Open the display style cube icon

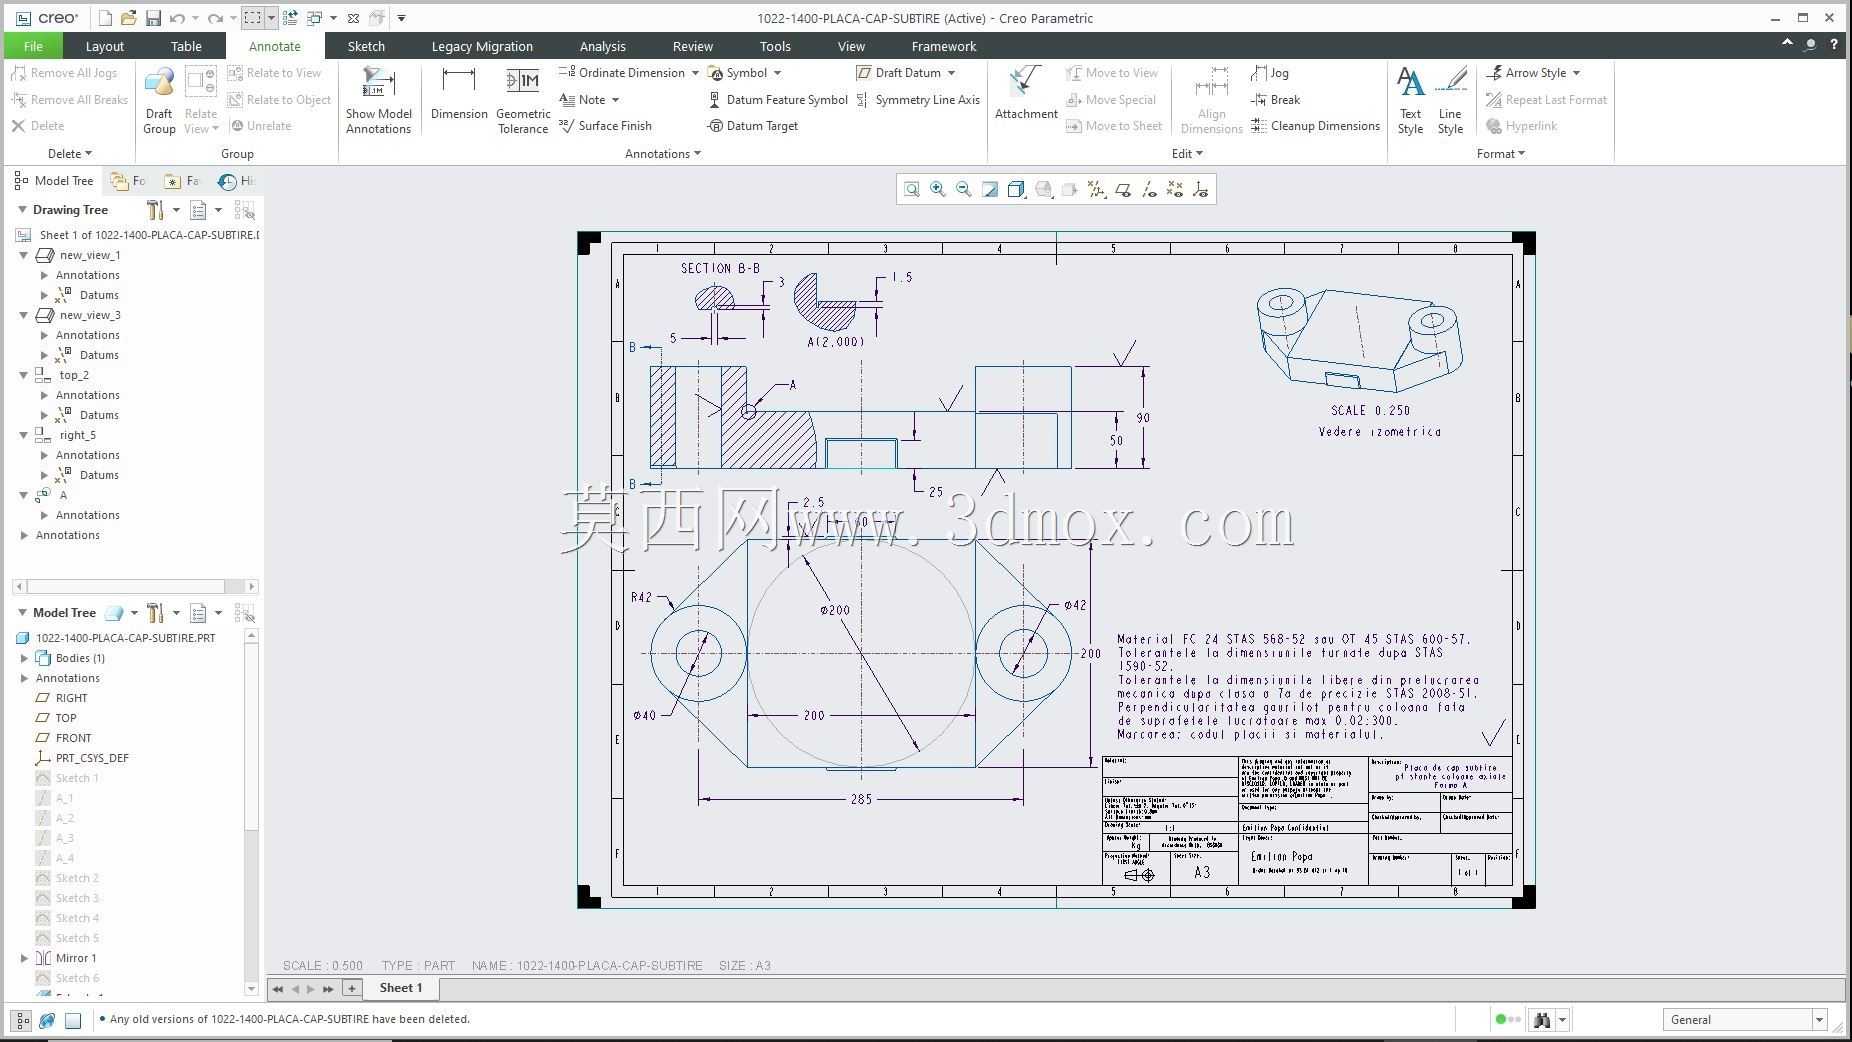(1016, 189)
